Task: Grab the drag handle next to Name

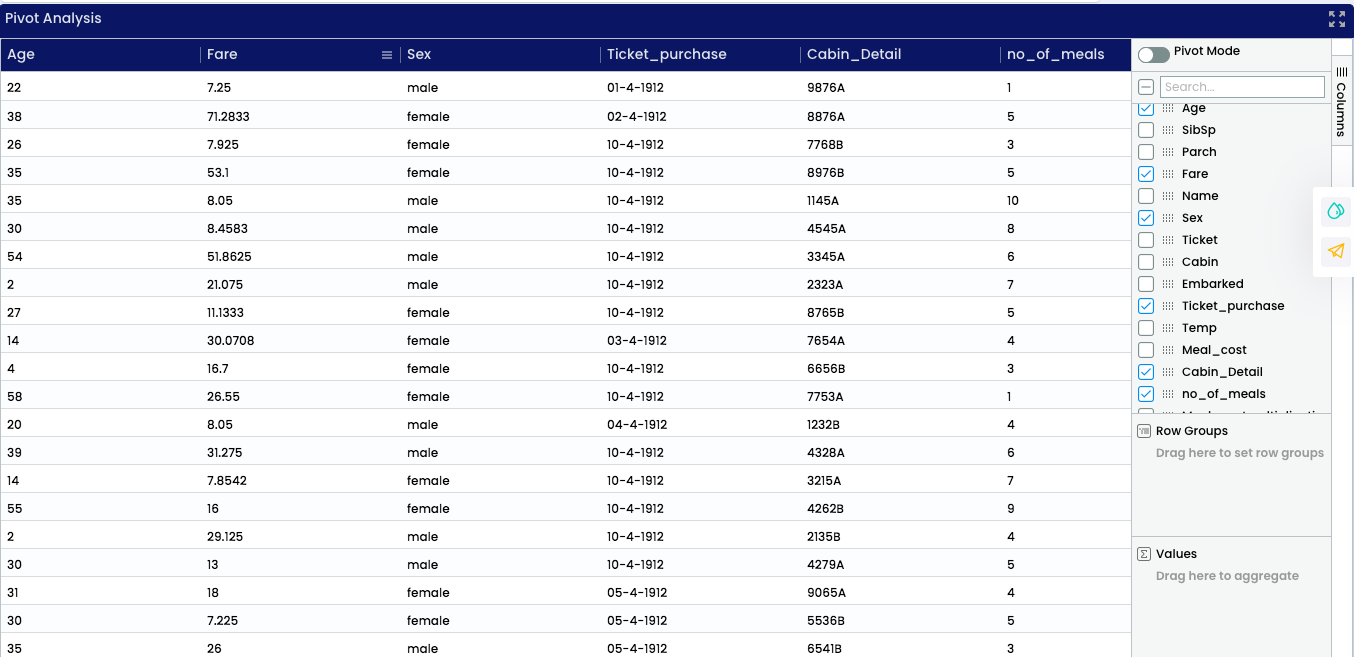Action: click(1168, 196)
